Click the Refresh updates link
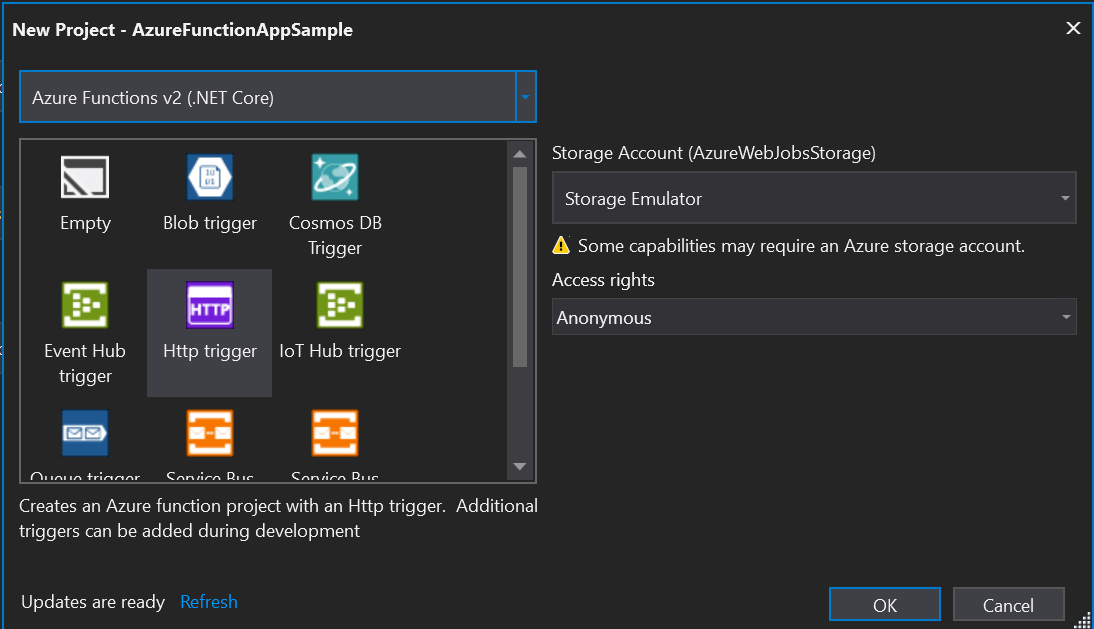Screen dimensions: 1094x629 click(209, 602)
